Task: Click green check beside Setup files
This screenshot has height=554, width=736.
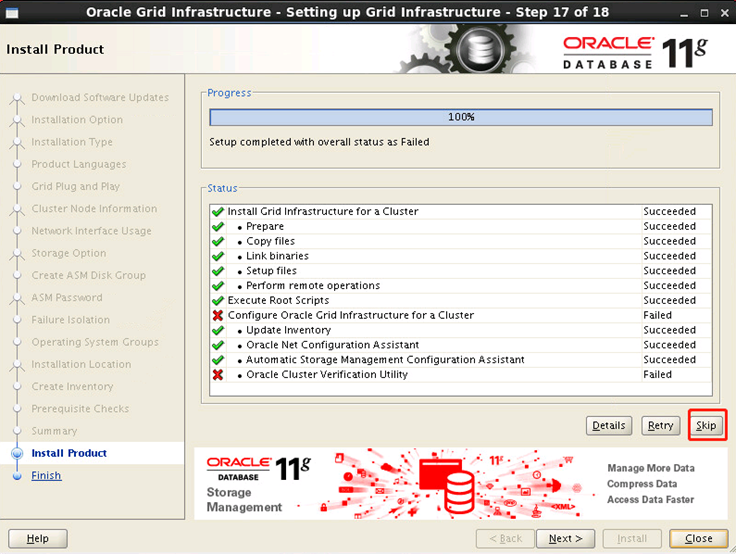Action: (x=218, y=271)
